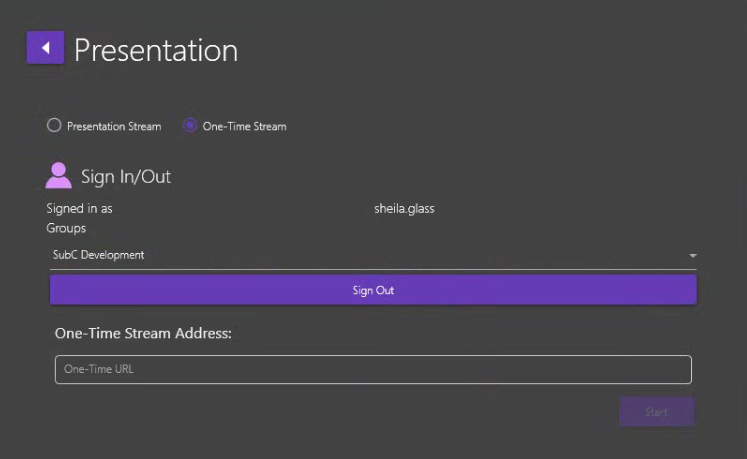Screen dimensions: 747x459
Task: Click the One-Time Stream Address label
Action: [x=143, y=333]
